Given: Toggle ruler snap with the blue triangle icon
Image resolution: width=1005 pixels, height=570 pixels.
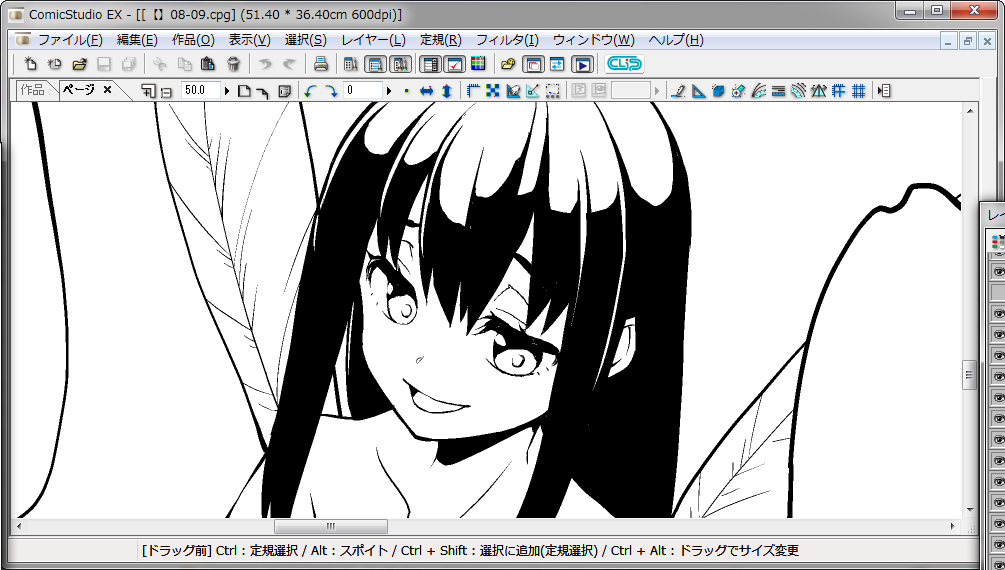Looking at the screenshot, I should (699, 91).
